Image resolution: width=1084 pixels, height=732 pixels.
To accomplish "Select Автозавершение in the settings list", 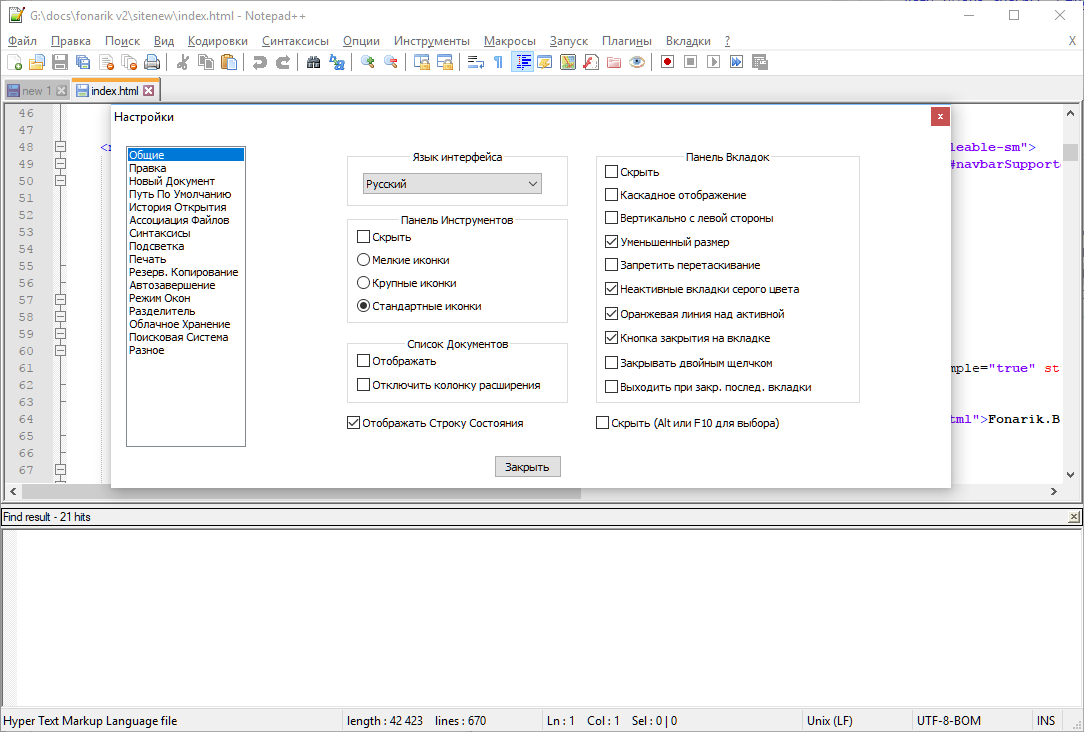I will coord(172,285).
